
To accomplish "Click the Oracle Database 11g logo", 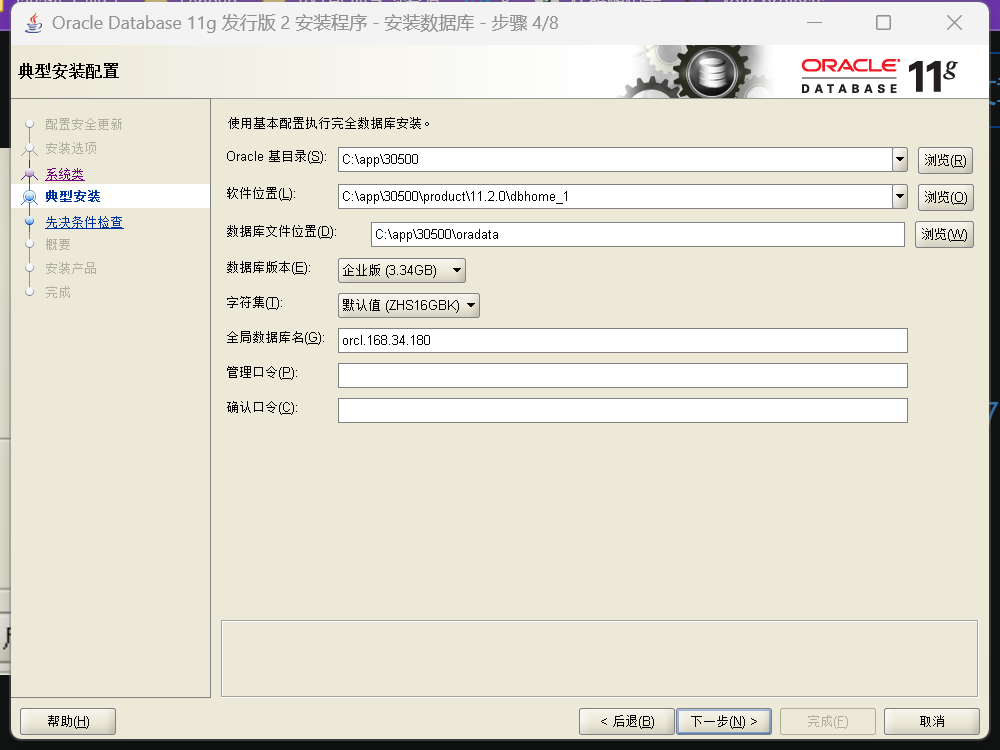I will (879, 76).
